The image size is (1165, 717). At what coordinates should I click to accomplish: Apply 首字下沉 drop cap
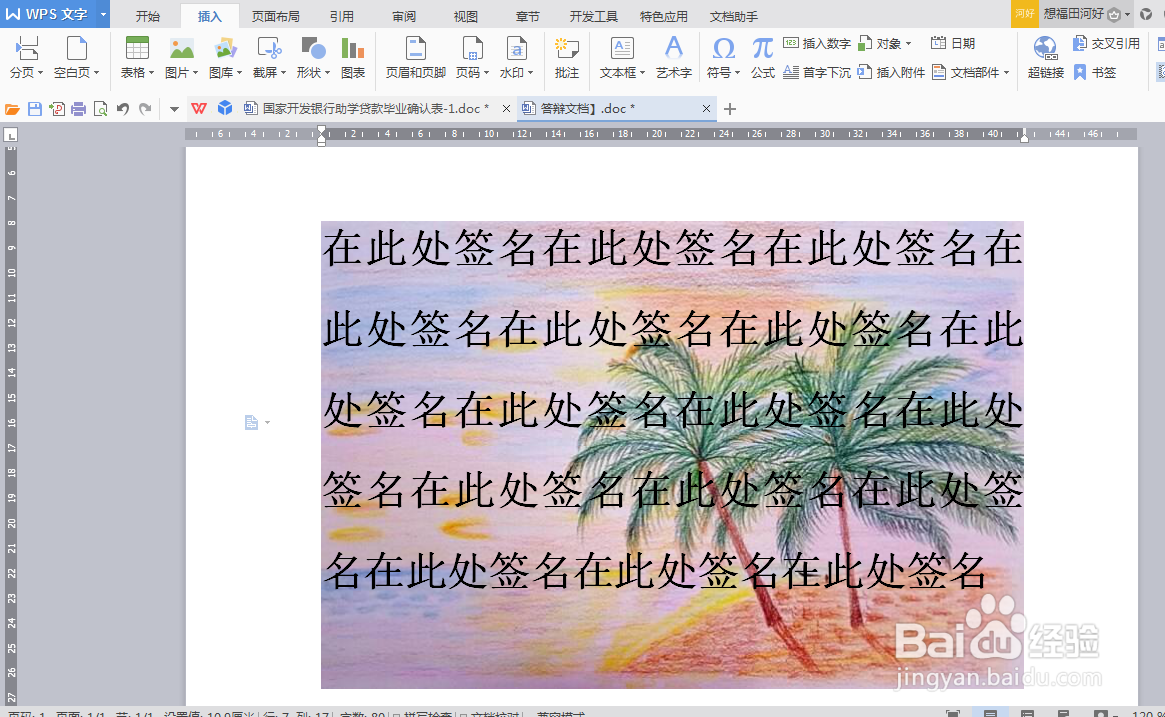point(817,72)
